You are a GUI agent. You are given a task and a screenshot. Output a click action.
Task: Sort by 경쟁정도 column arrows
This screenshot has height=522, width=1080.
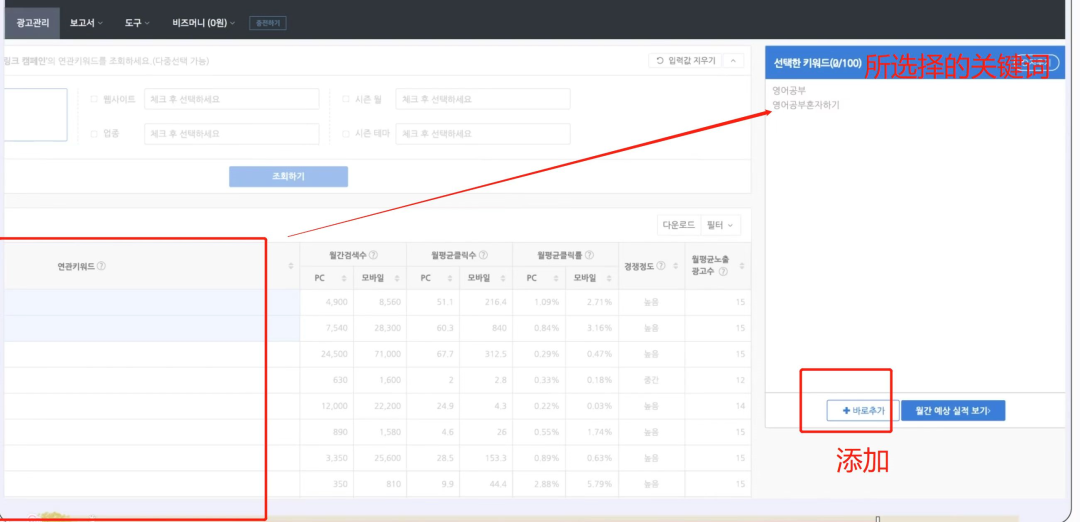tap(676, 266)
